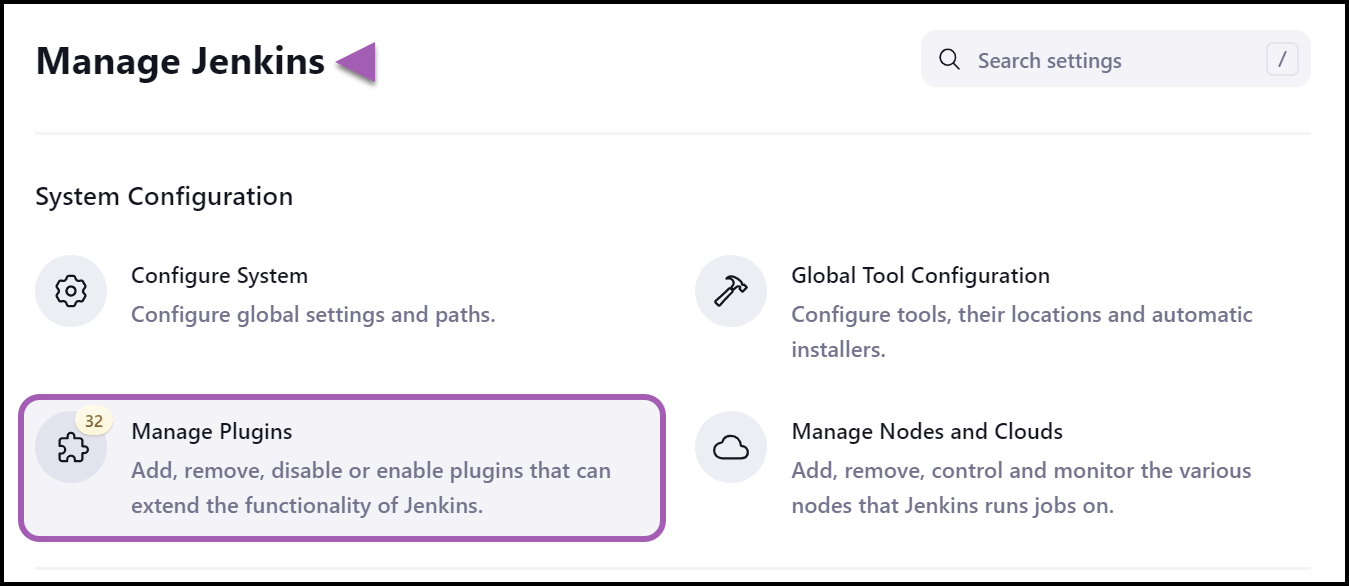Open the Configure System settings page
The height and width of the screenshot is (586, 1349).
tap(219, 275)
